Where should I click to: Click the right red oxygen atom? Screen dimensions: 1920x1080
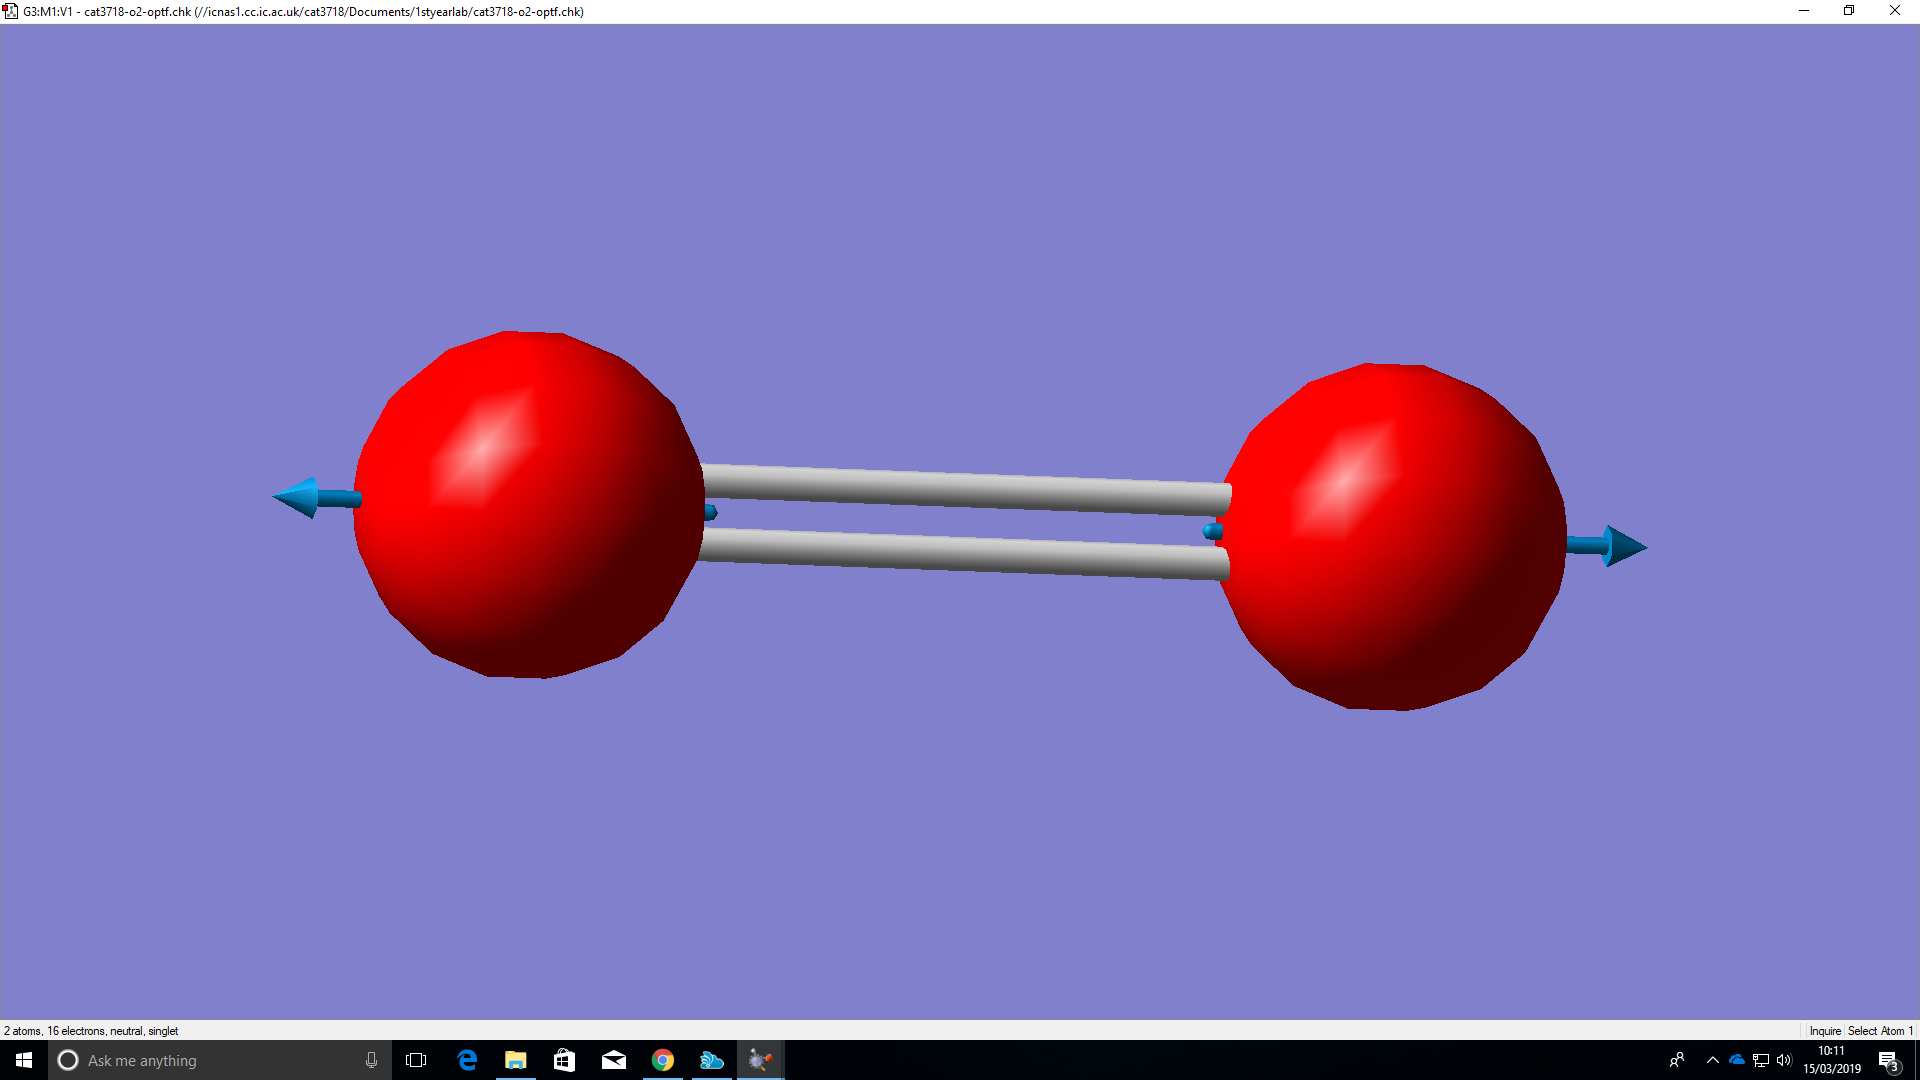pyautogui.click(x=1390, y=537)
